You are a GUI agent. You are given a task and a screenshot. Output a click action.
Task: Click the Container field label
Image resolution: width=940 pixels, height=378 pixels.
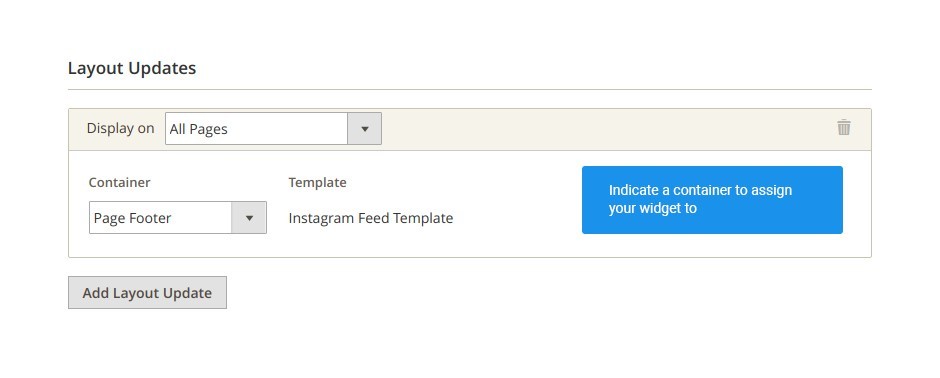point(119,183)
